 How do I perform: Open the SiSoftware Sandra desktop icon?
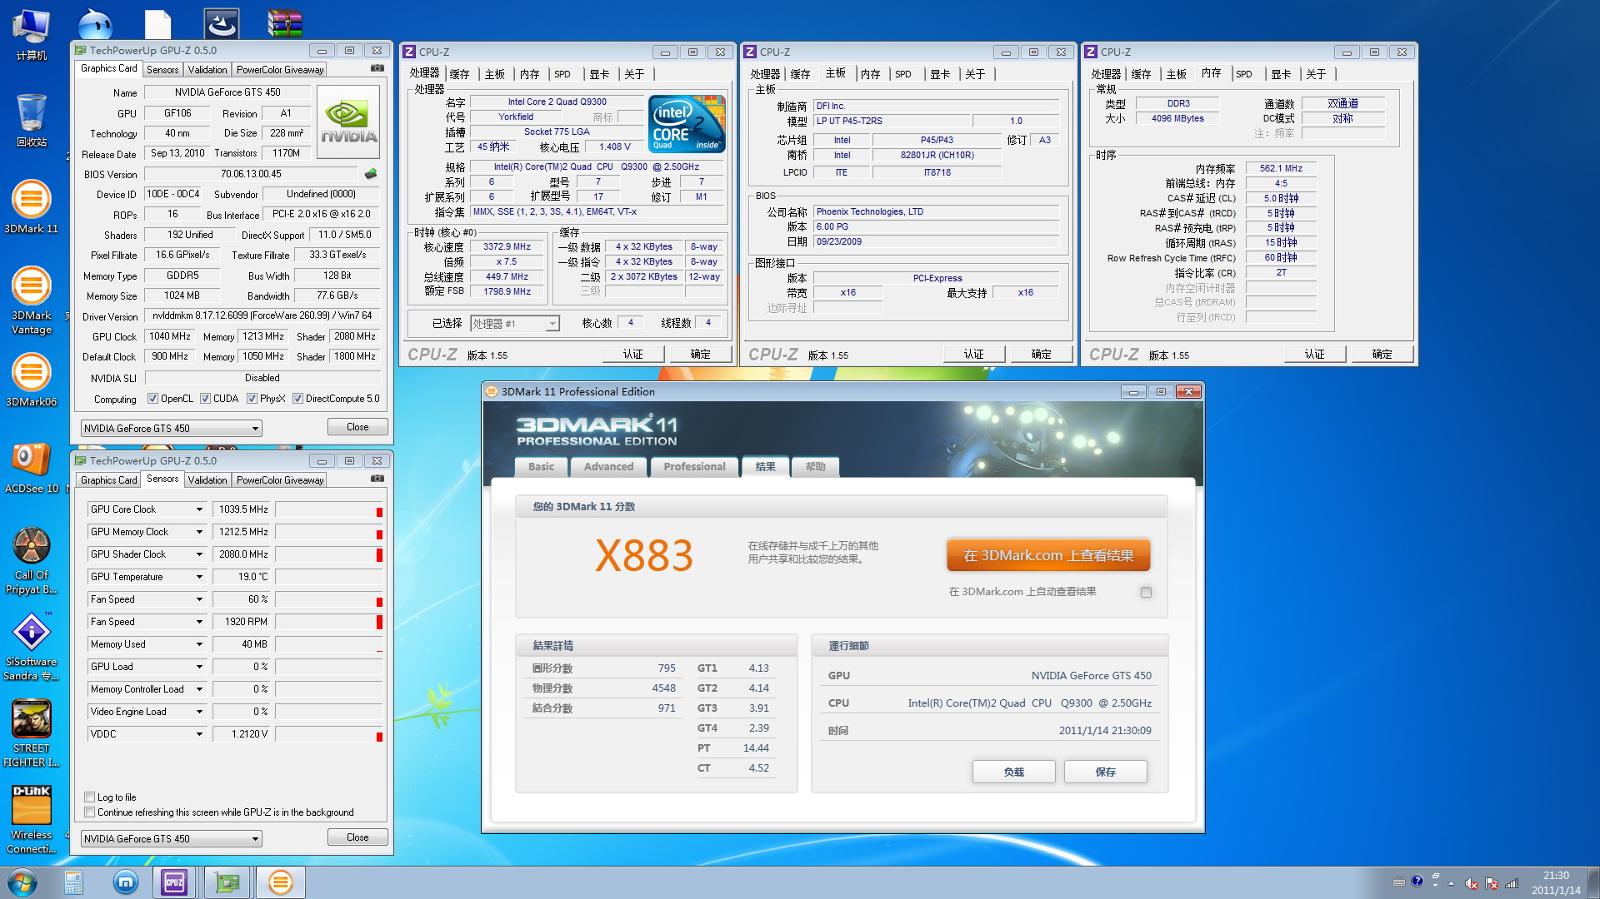31,647
